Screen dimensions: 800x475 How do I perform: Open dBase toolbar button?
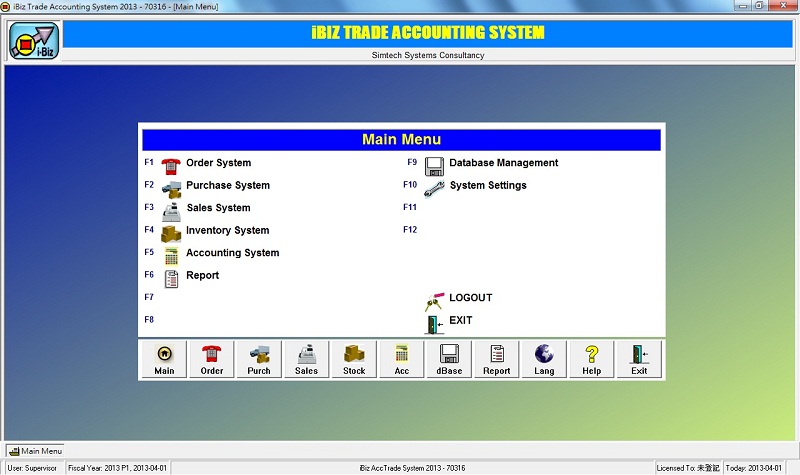[449, 359]
